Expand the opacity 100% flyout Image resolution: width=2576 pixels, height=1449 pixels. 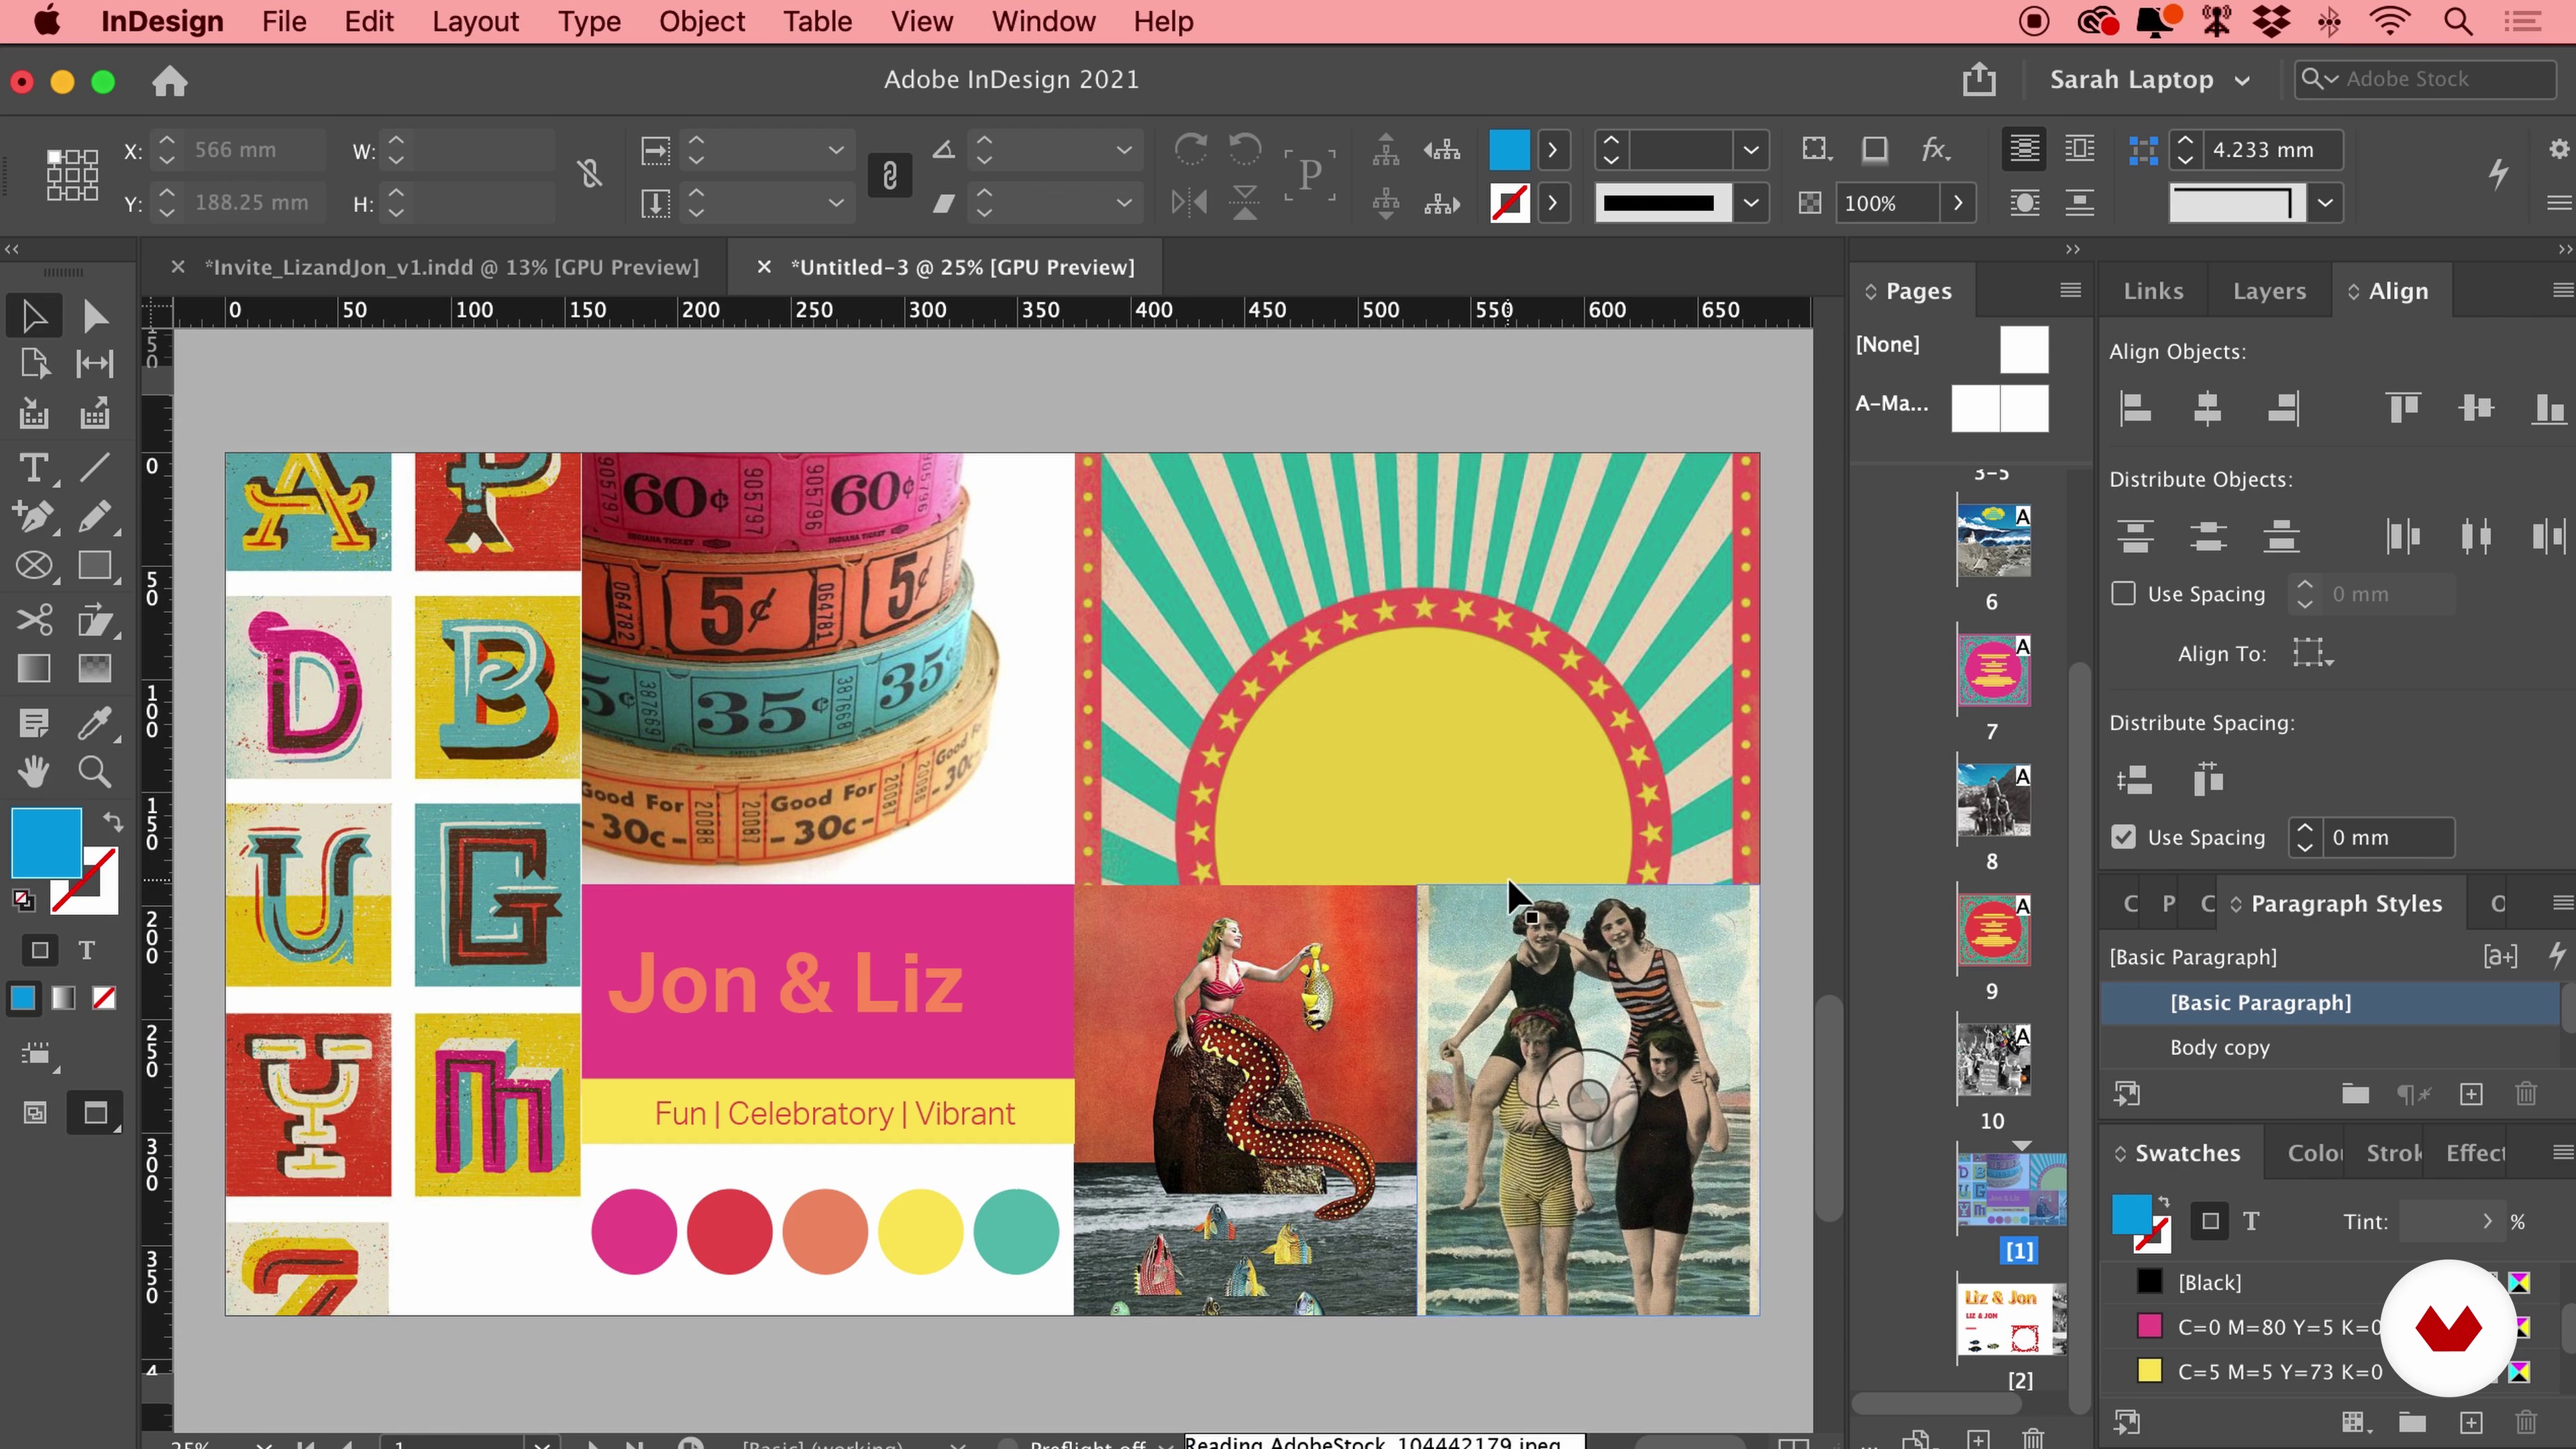[x=1957, y=203]
